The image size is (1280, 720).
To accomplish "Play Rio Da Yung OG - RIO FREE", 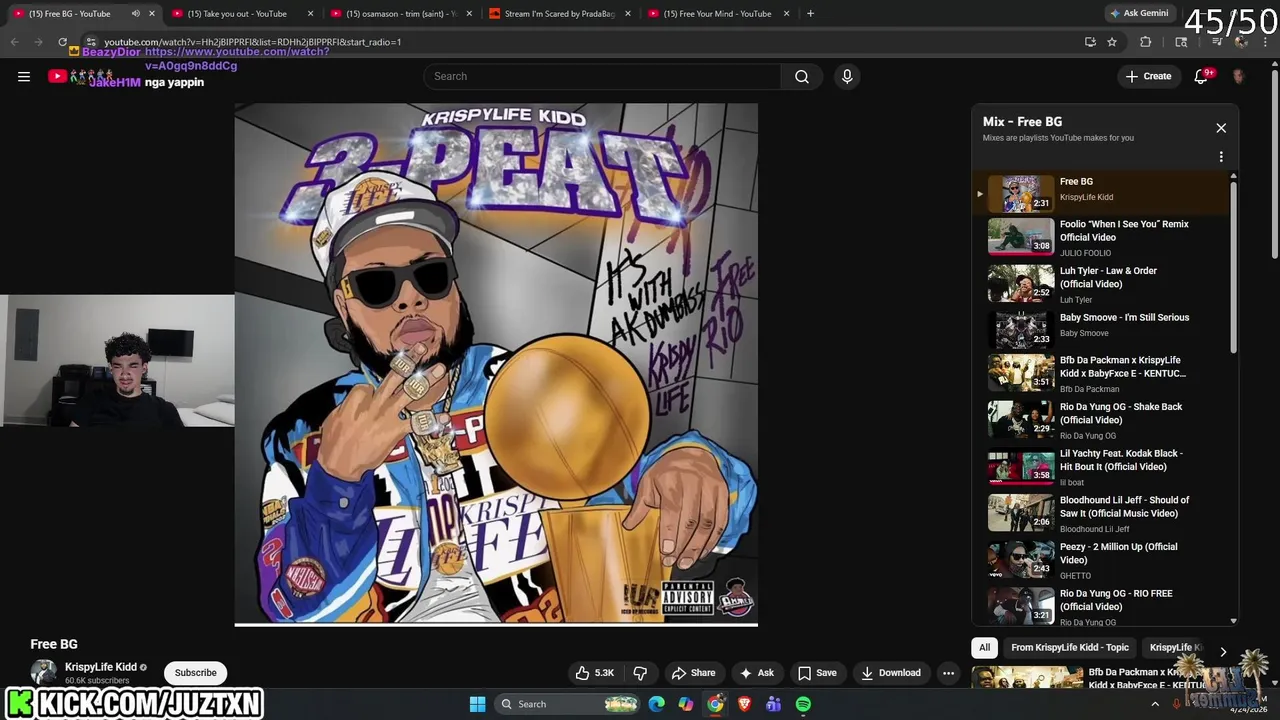I will point(1104,606).
